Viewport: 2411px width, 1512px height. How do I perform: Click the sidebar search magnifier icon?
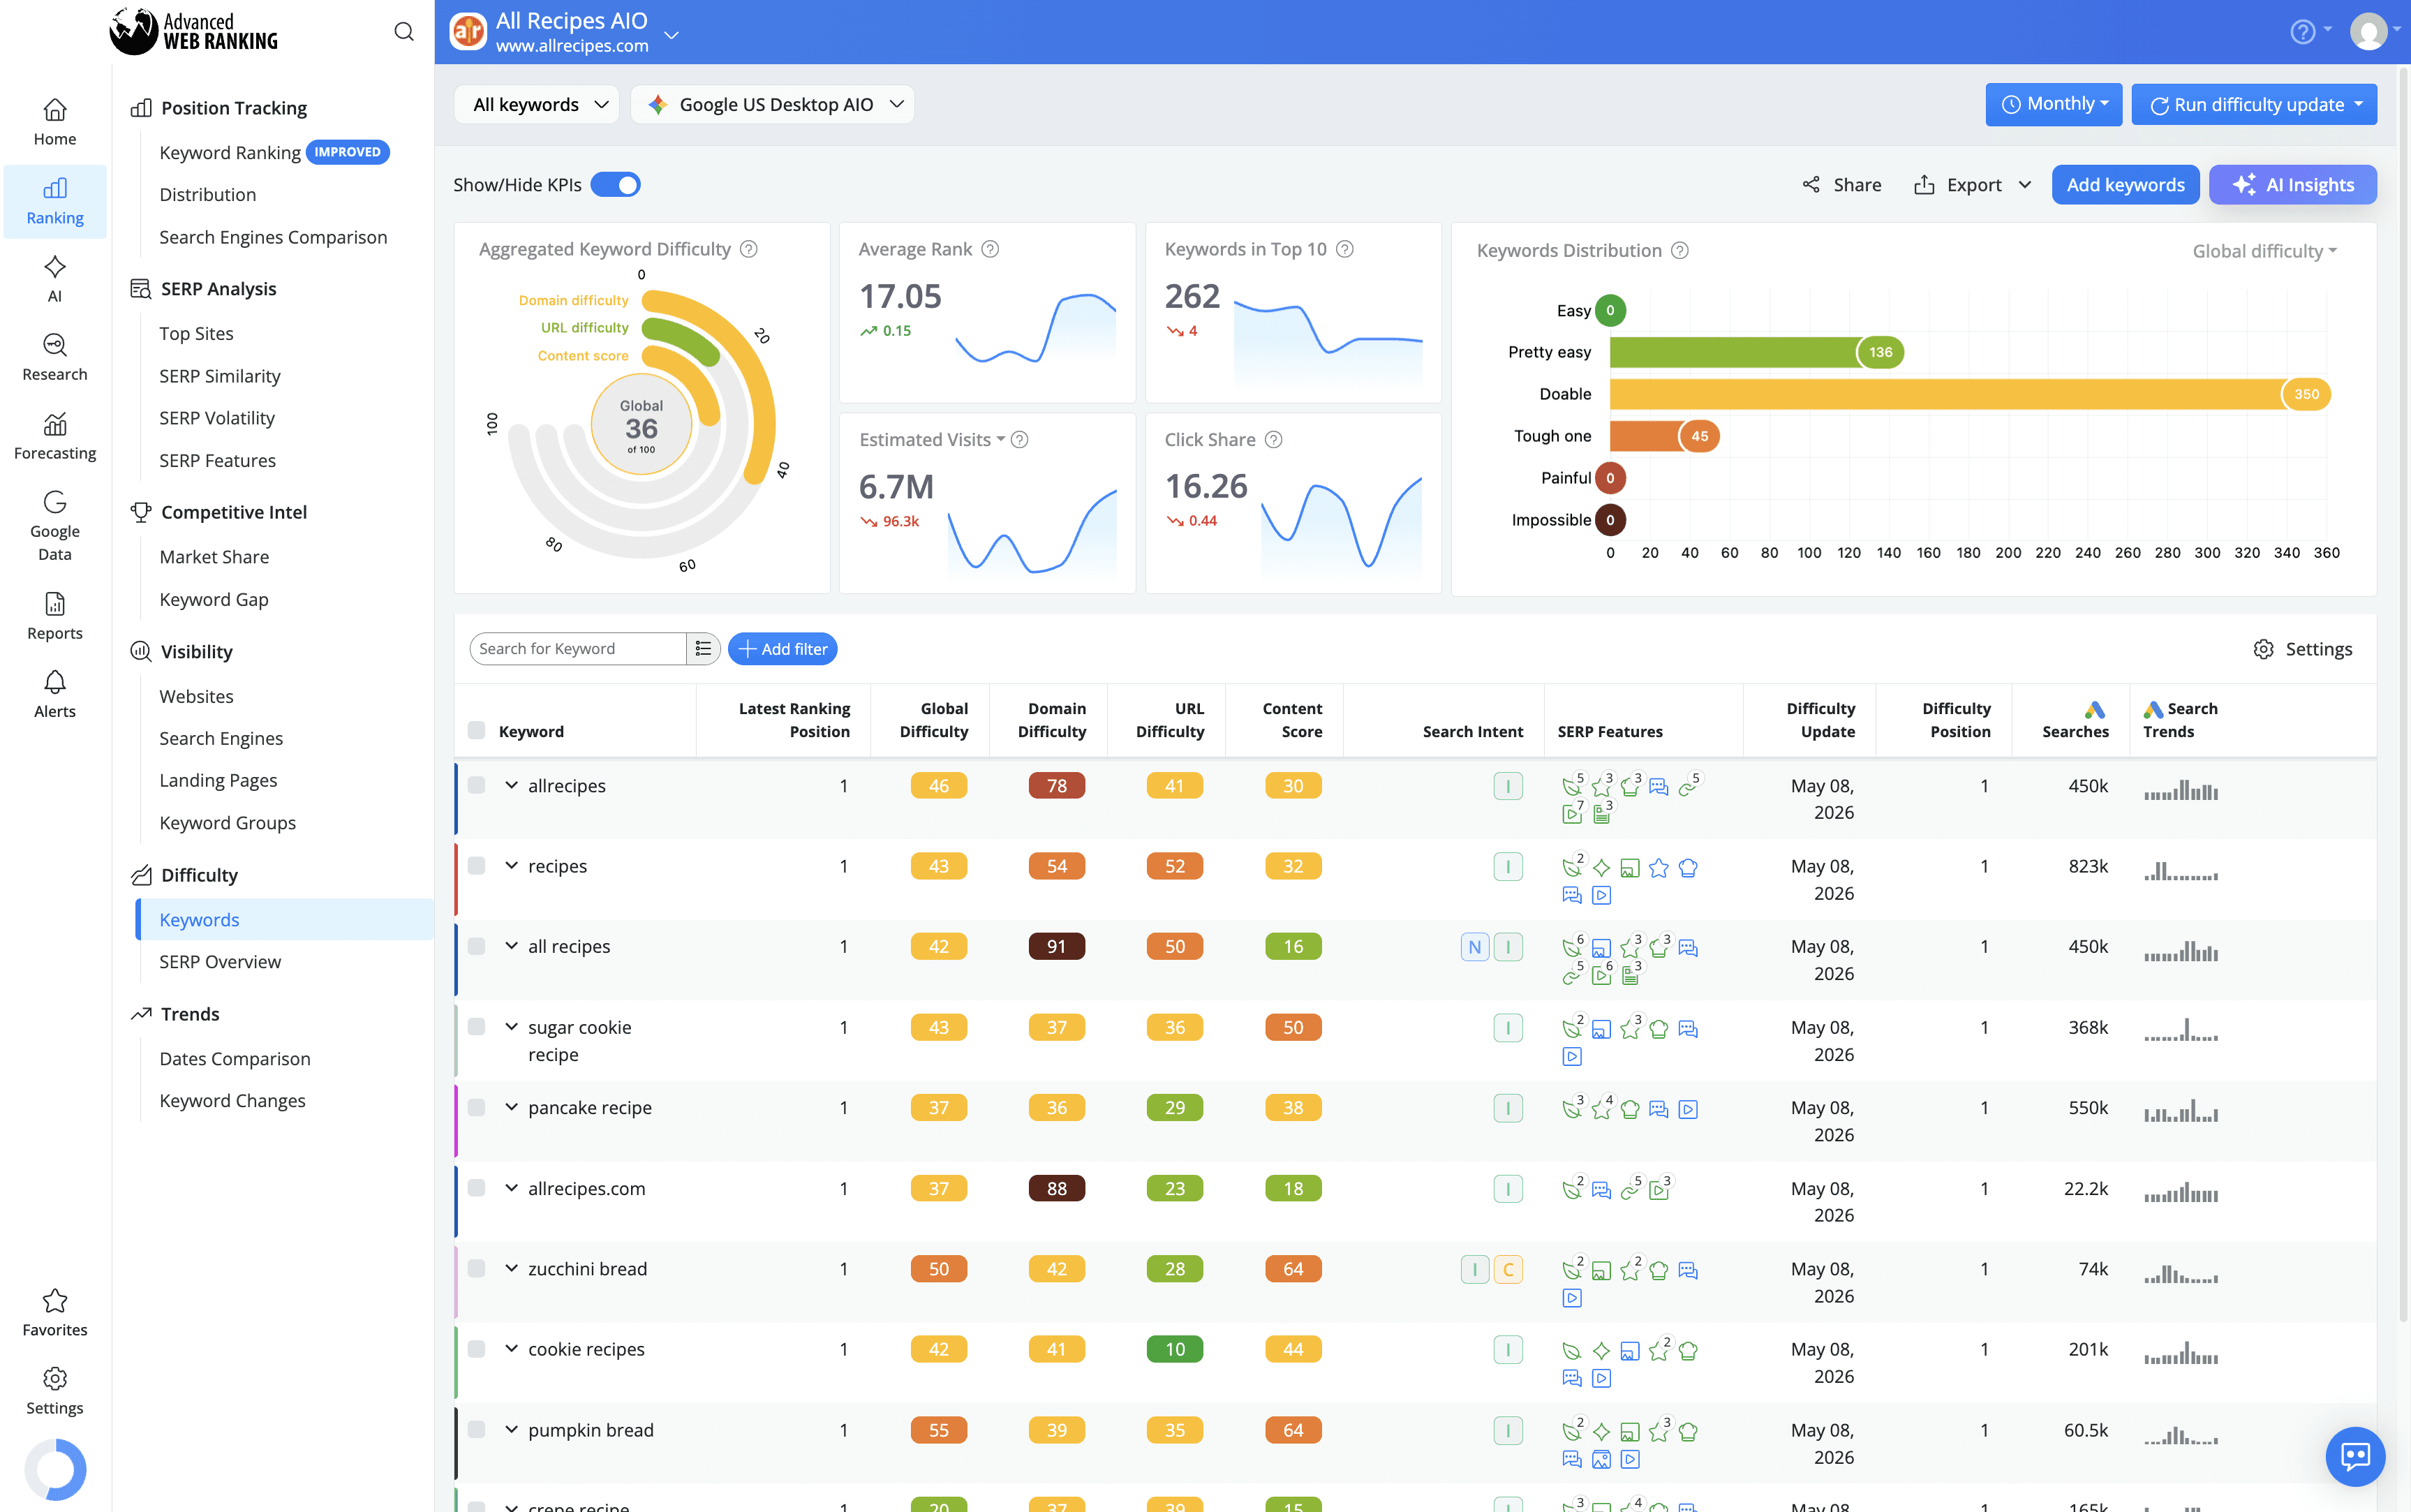404,32
